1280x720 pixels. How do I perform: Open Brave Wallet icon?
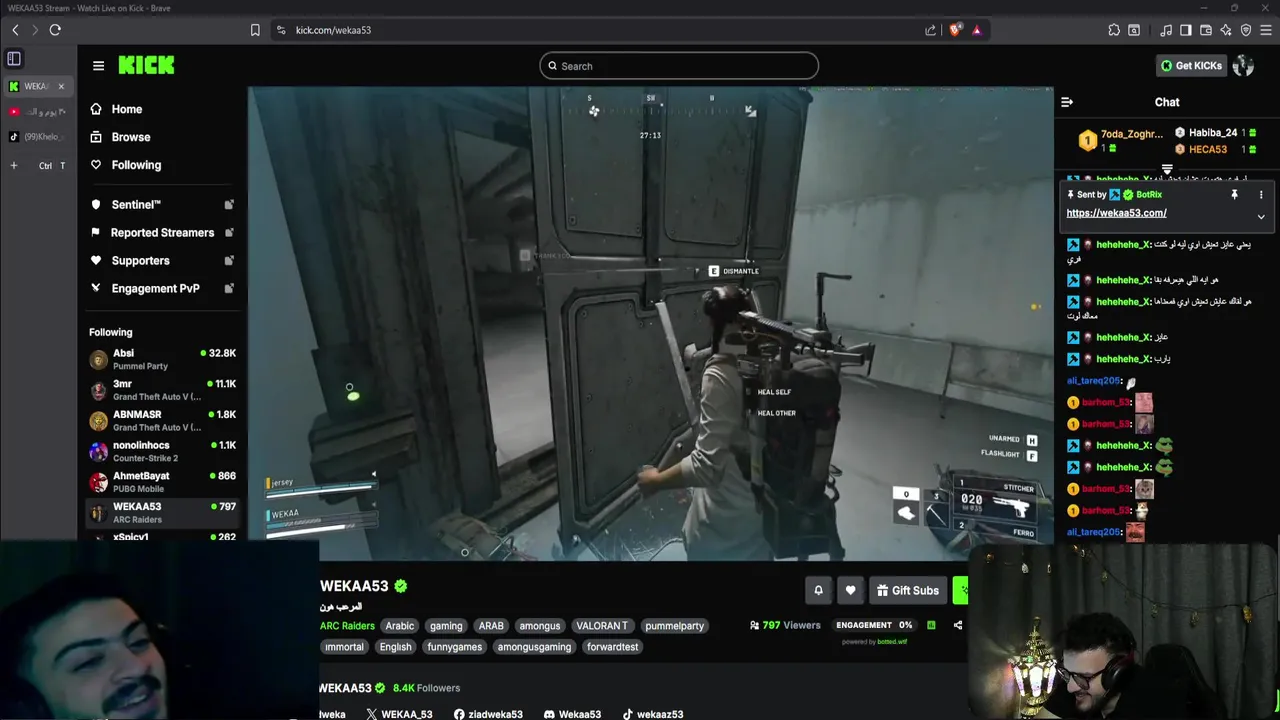[x=1206, y=30]
